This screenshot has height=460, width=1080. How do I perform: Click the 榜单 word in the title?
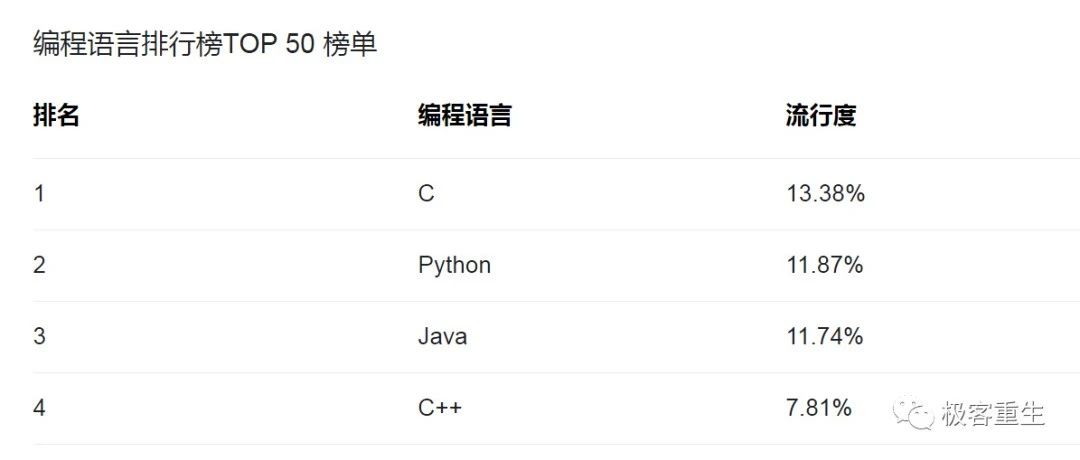(x=351, y=45)
